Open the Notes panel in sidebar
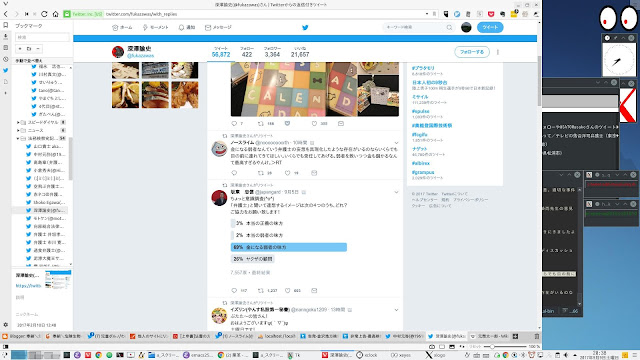Viewport: 640px width, 360px height. click(x=6, y=48)
